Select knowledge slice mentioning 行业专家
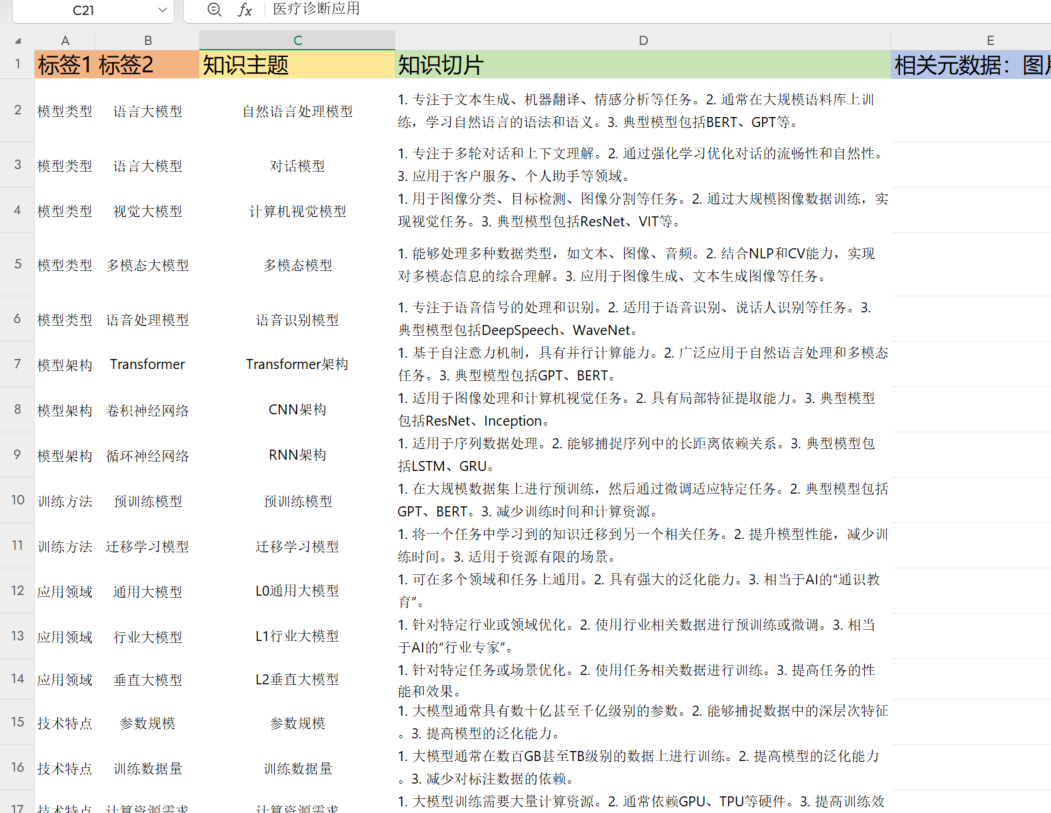This screenshot has height=813, width=1051. coord(643,636)
